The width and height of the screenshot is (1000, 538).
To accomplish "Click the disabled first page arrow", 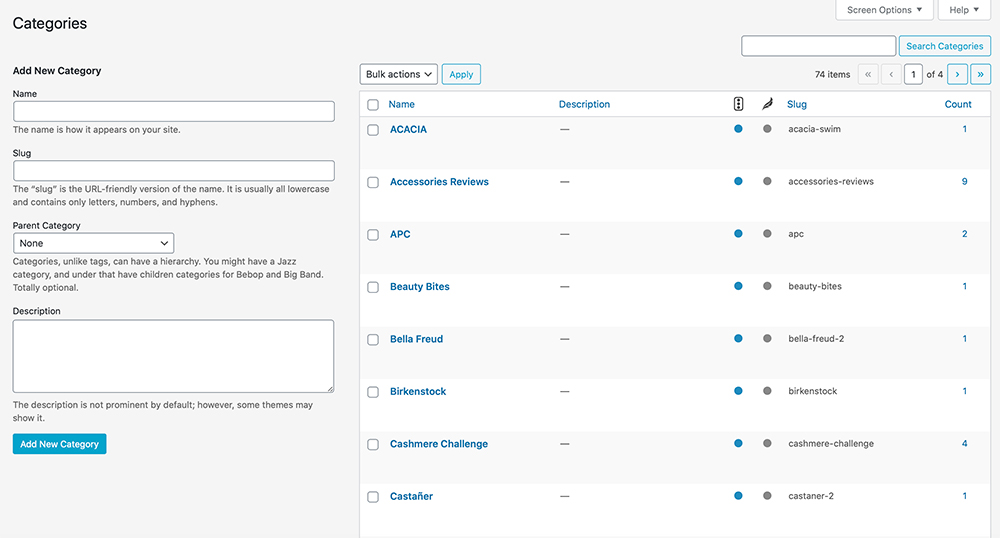I will coord(868,75).
